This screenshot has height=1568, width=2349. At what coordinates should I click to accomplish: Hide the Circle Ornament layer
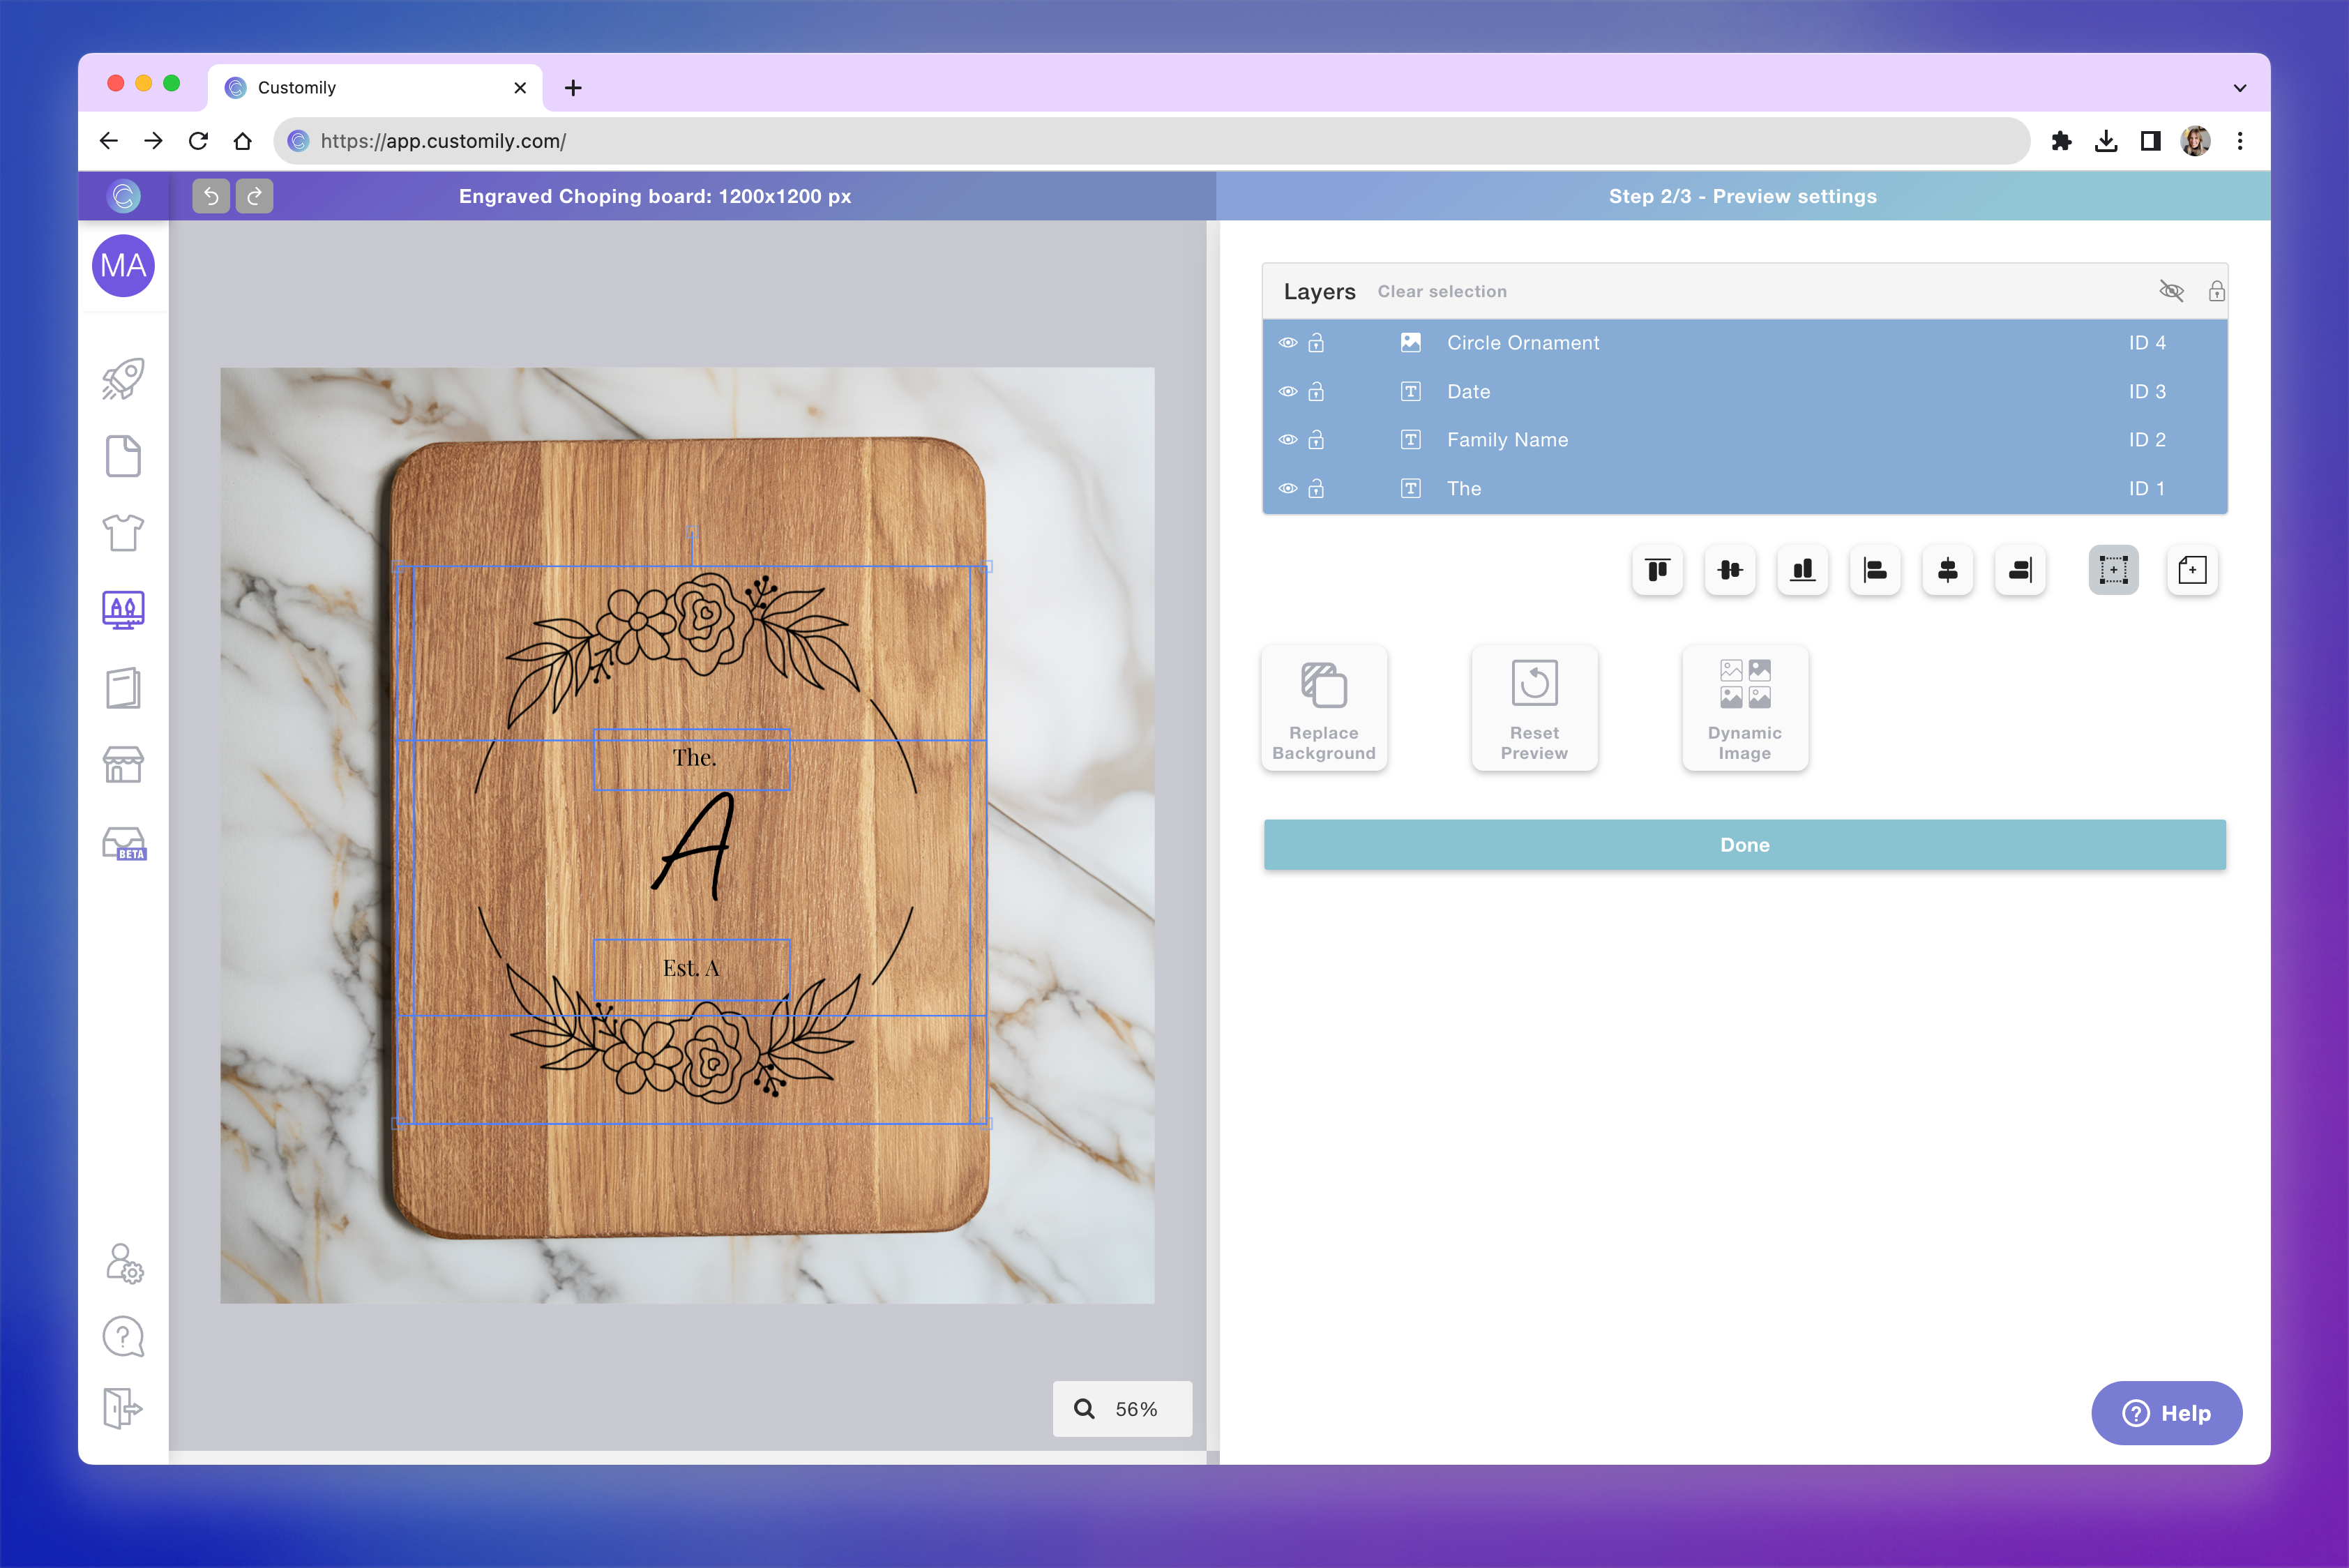click(x=1288, y=343)
